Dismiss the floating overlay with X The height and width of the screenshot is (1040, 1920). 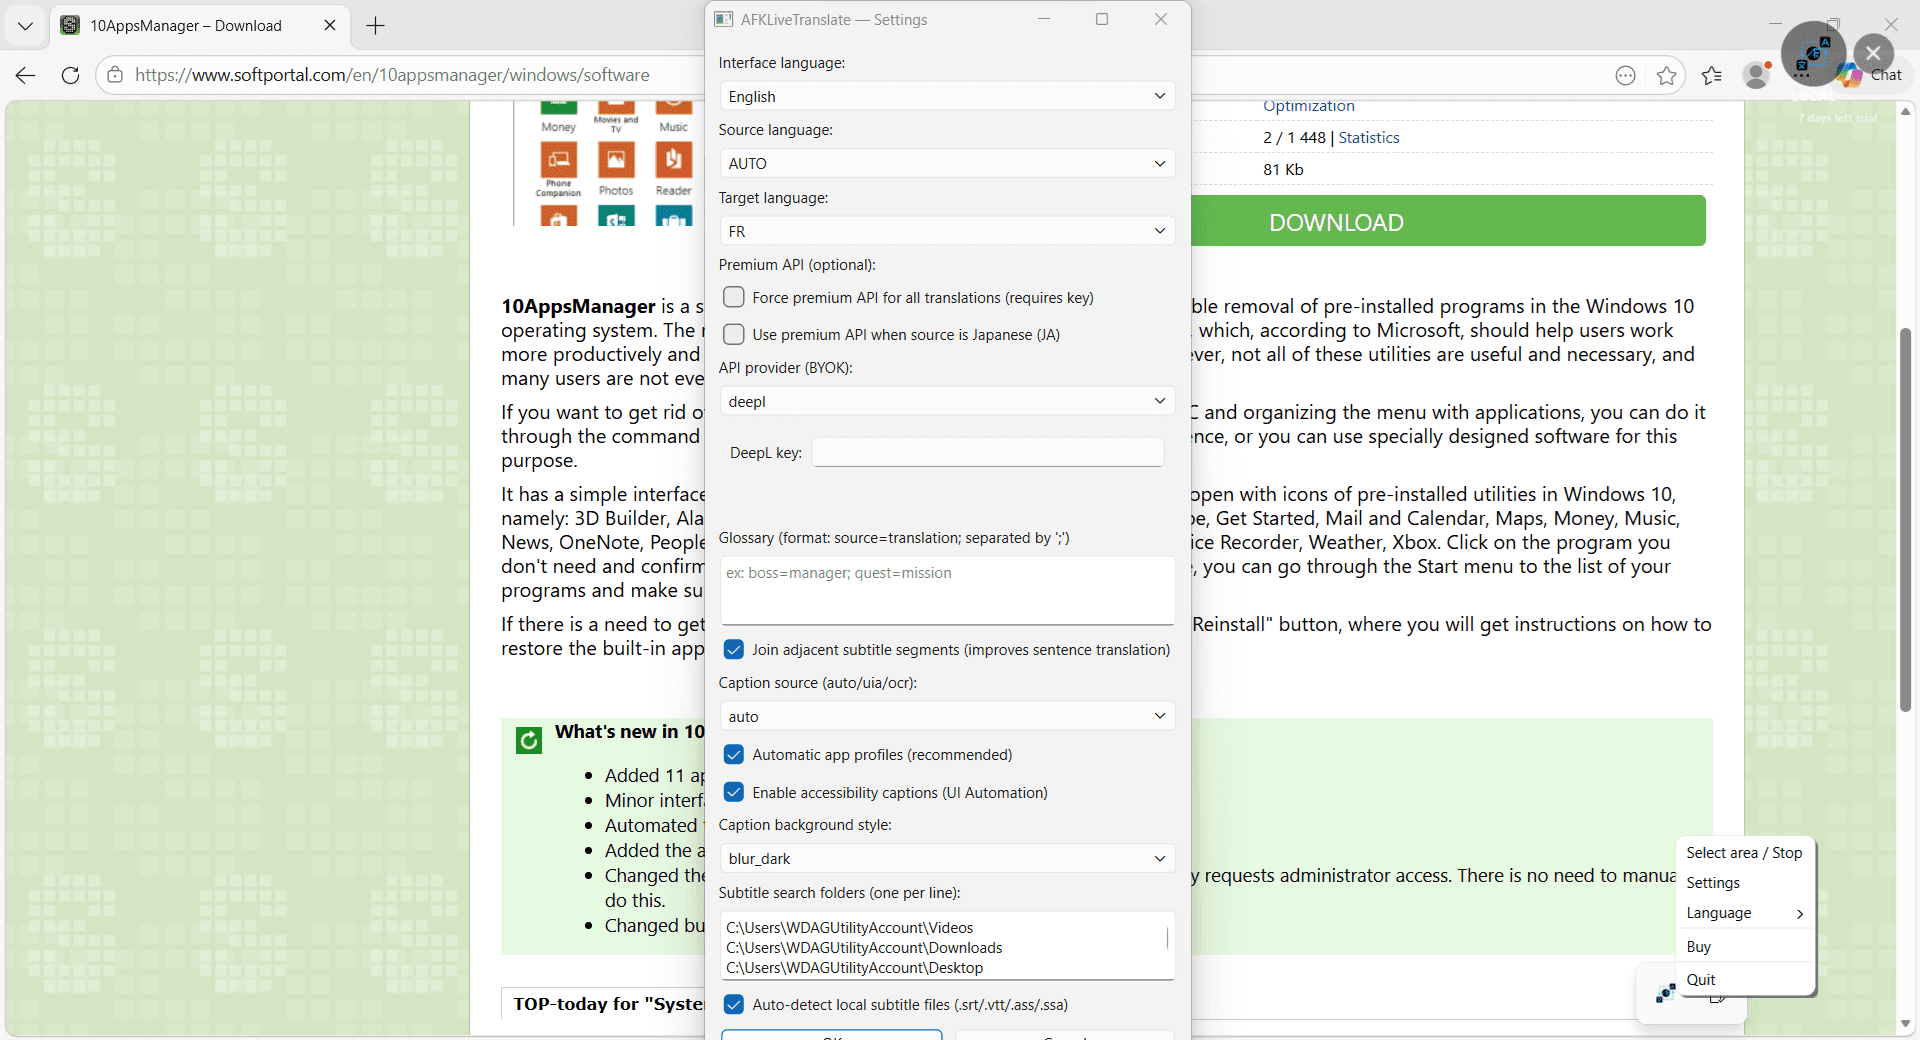(x=1873, y=53)
